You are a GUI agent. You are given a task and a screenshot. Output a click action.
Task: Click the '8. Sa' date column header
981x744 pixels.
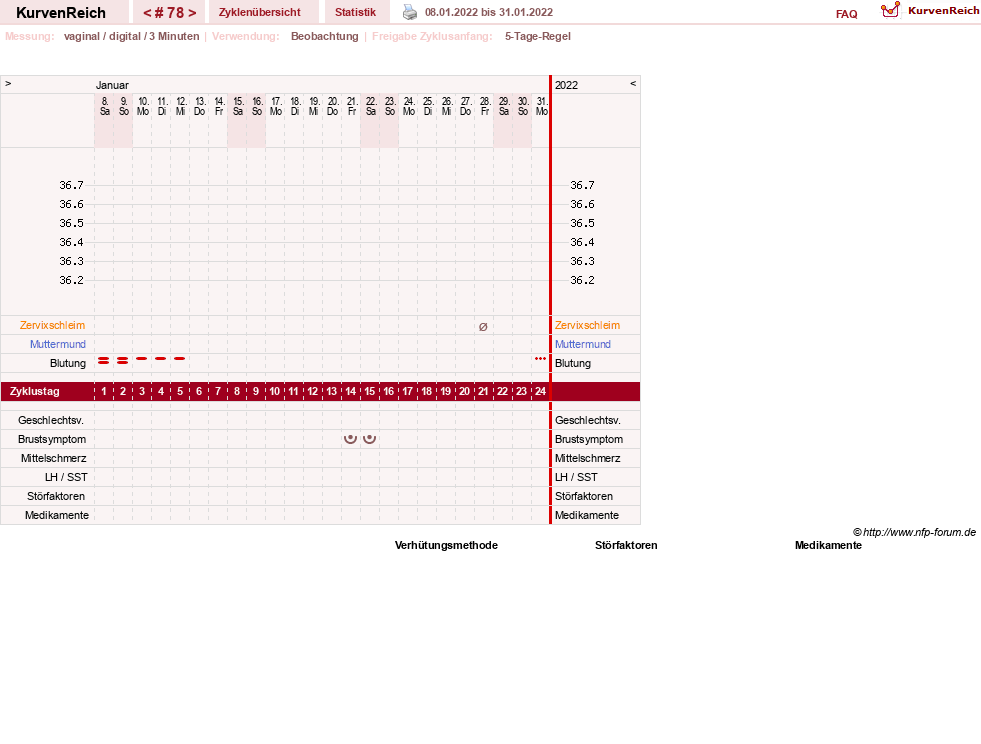(104, 106)
